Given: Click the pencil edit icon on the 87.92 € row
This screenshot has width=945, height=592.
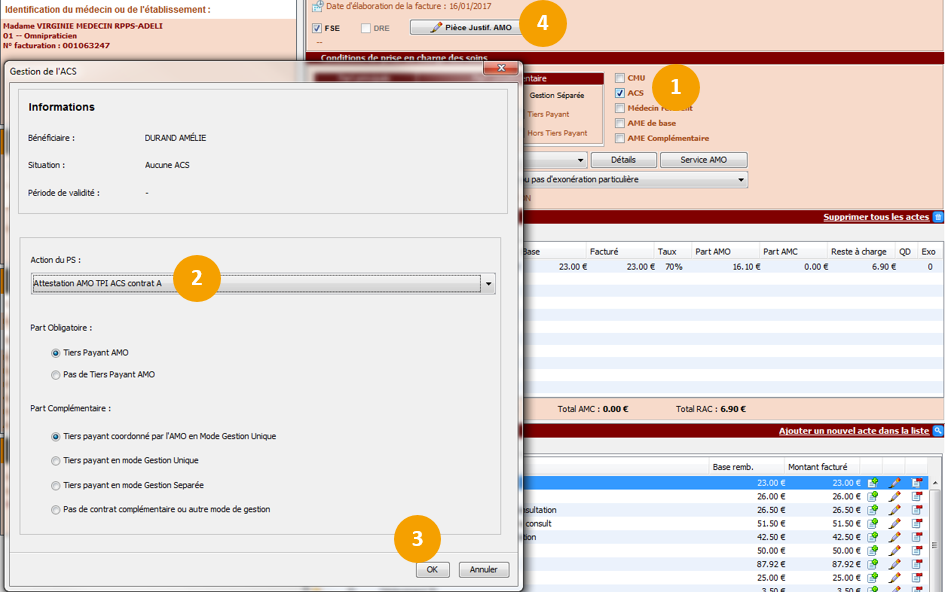Looking at the screenshot, I should tap(895, 564).
